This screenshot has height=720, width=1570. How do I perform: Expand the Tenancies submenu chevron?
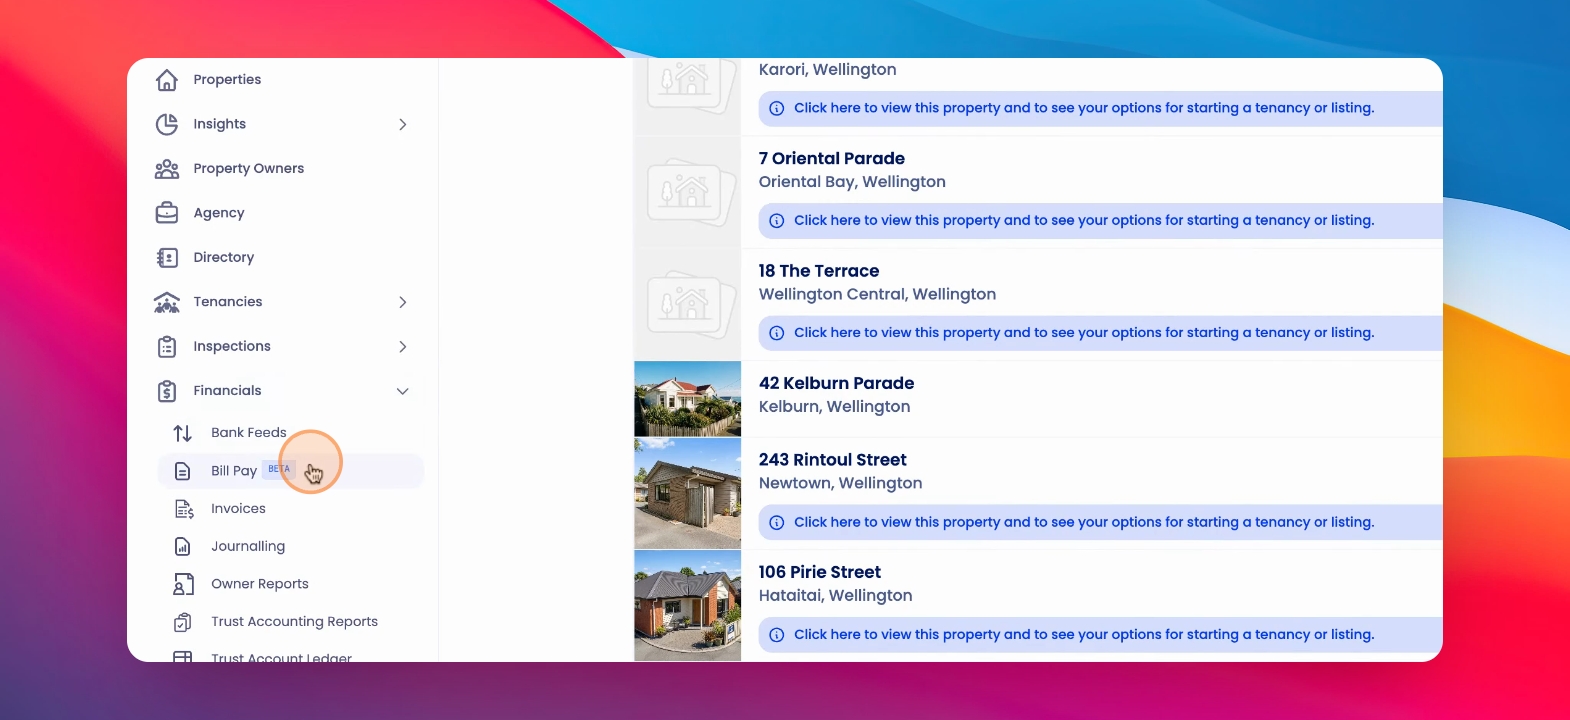[403, 302]
